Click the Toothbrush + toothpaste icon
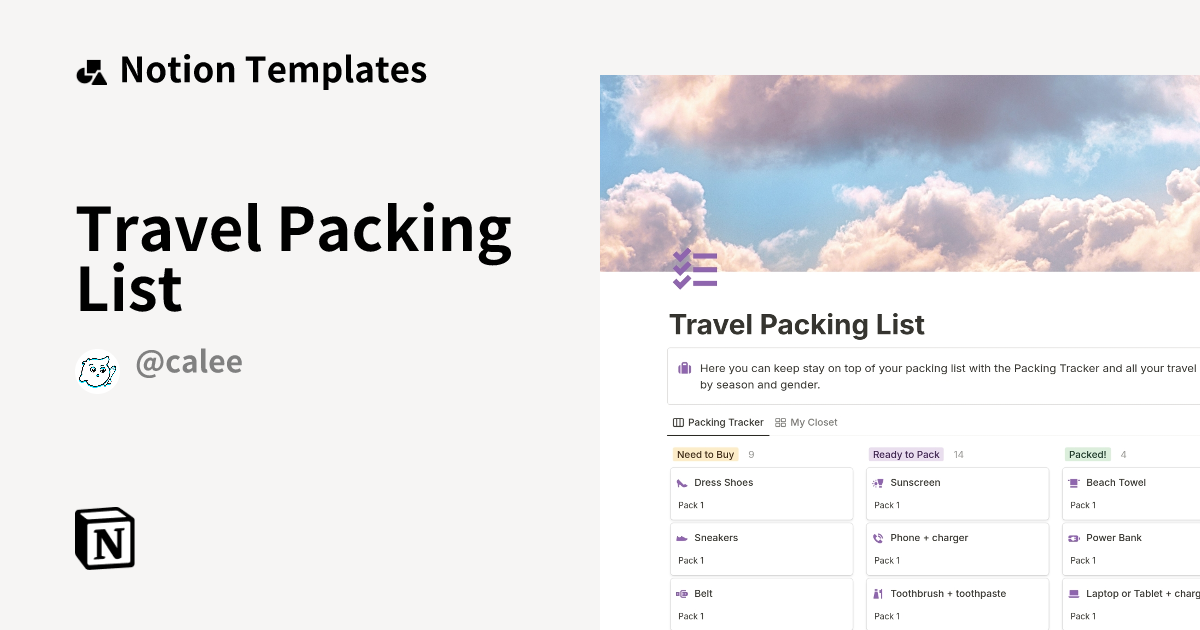The image size is (1200, 630). (x=877, y=593)
